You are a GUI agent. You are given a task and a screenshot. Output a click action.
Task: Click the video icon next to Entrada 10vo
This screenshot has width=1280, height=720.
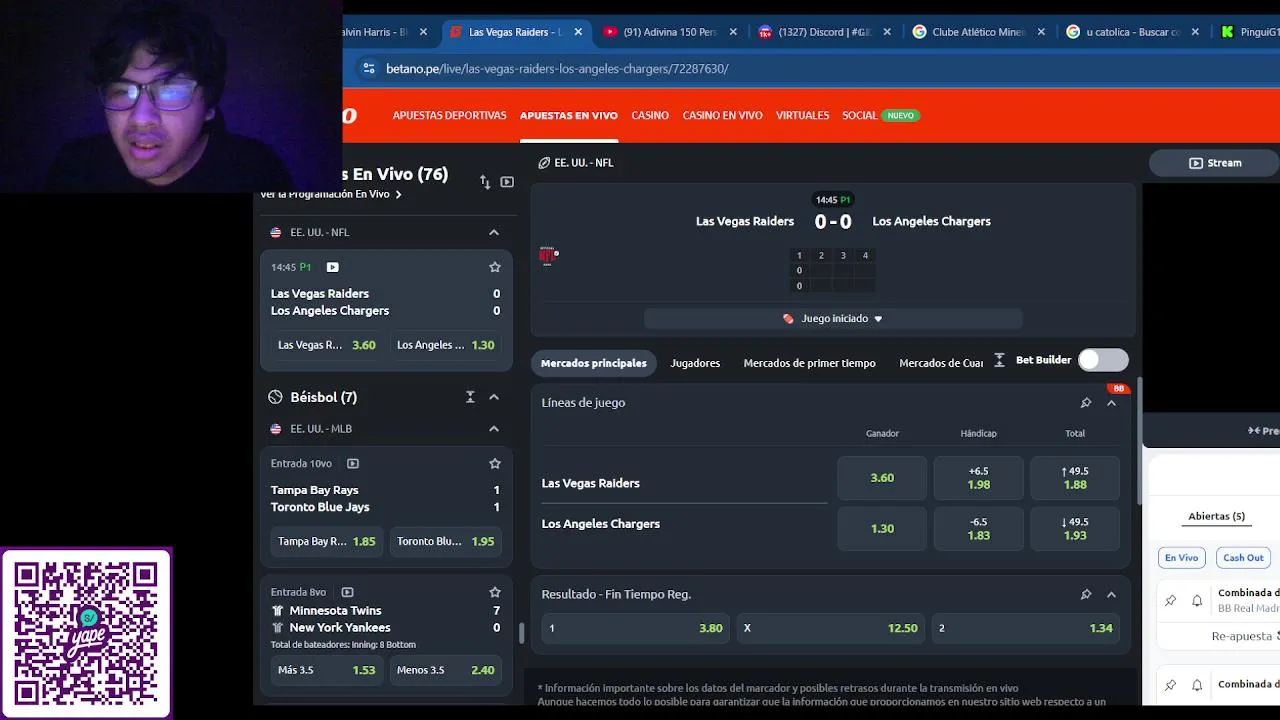pyautogui.click(x=353, y=464)
